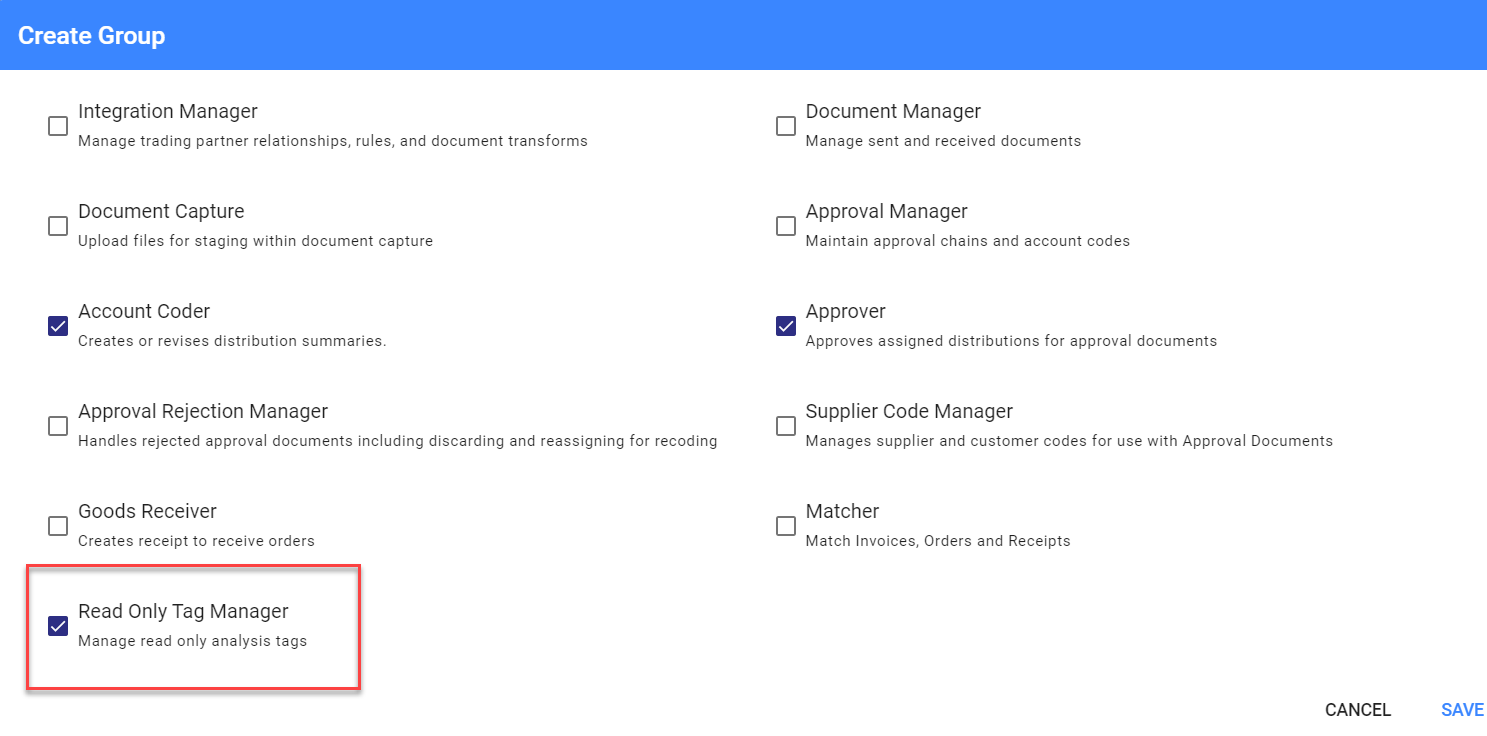
Task: Cancel group creation
Action: click(x=1357, y=710)
